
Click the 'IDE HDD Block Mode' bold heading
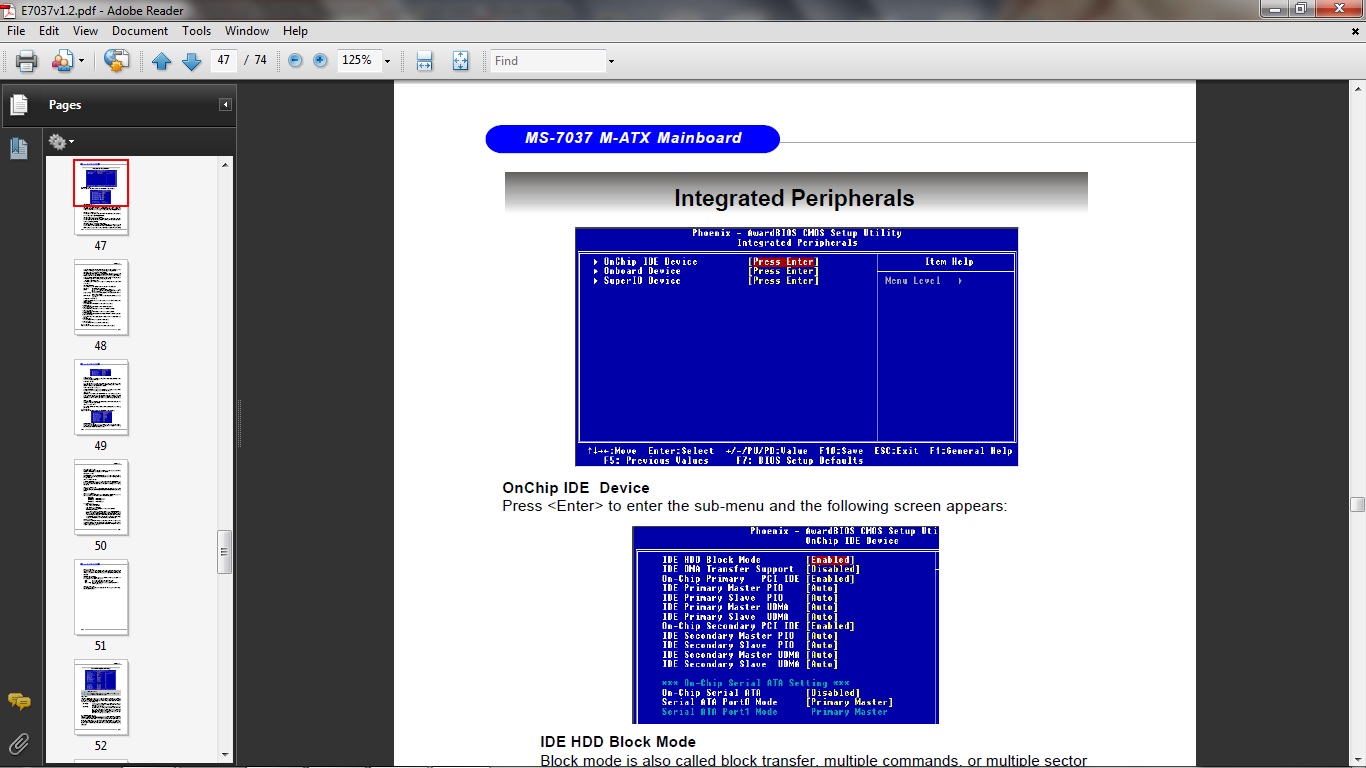tap(618, 742)
